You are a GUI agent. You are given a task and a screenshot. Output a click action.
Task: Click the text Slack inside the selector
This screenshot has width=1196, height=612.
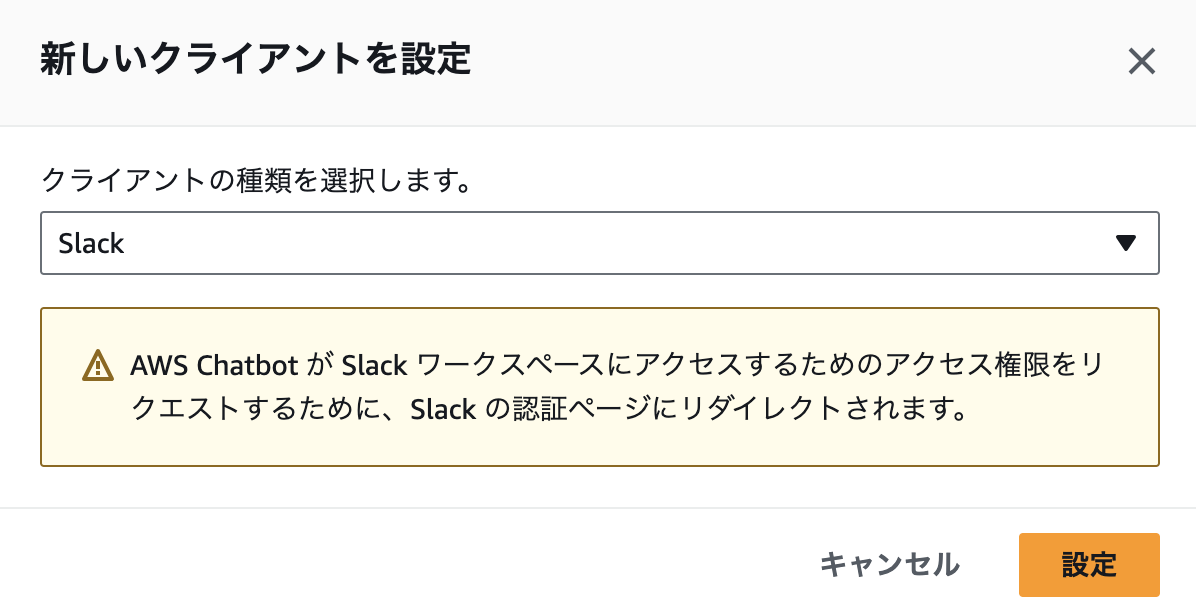pyautogui.click(x=93, y=242)
